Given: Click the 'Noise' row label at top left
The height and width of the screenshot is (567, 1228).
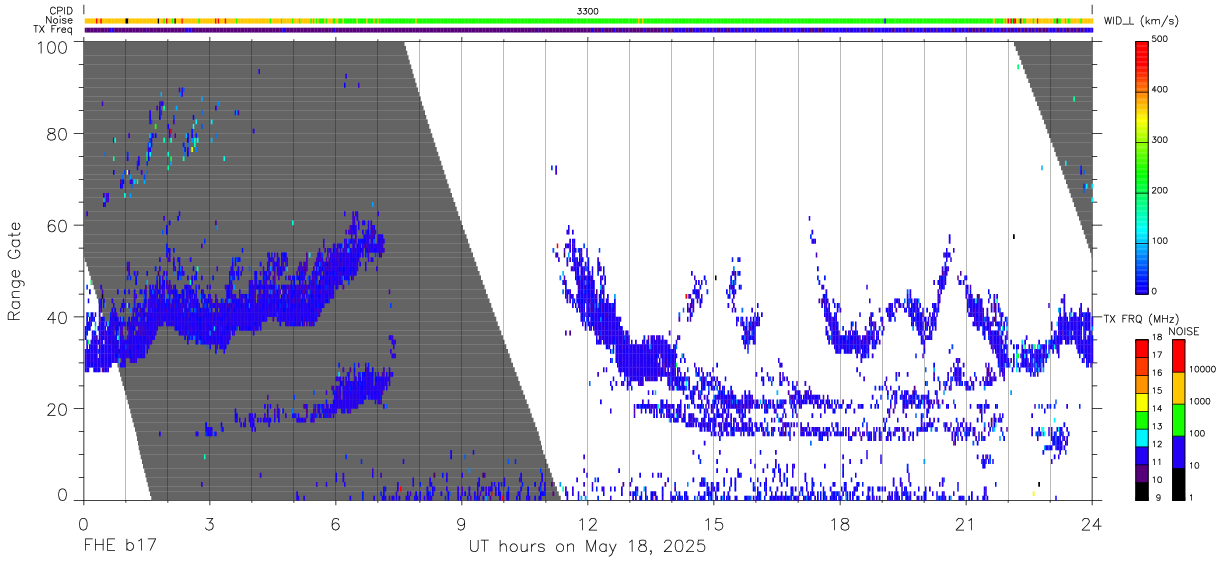Looking at the screenshot, I should coord(59,20).
